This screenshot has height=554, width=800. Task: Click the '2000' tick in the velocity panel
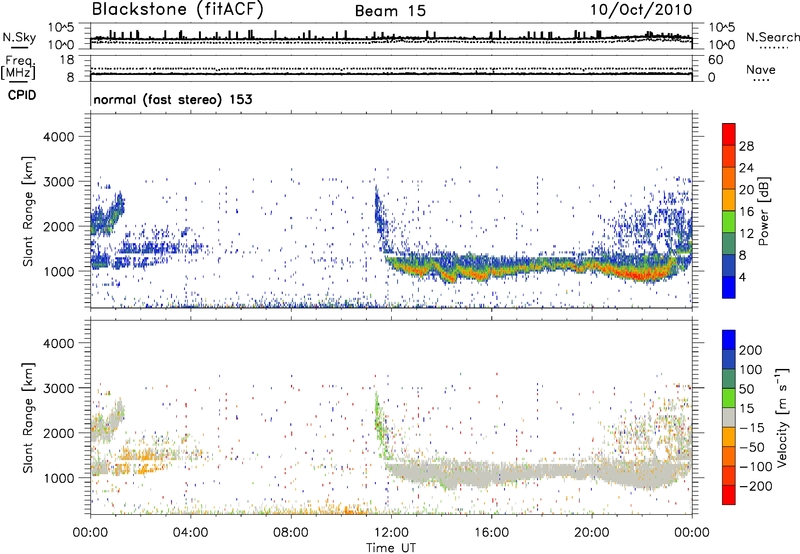(x=59, y=433)
